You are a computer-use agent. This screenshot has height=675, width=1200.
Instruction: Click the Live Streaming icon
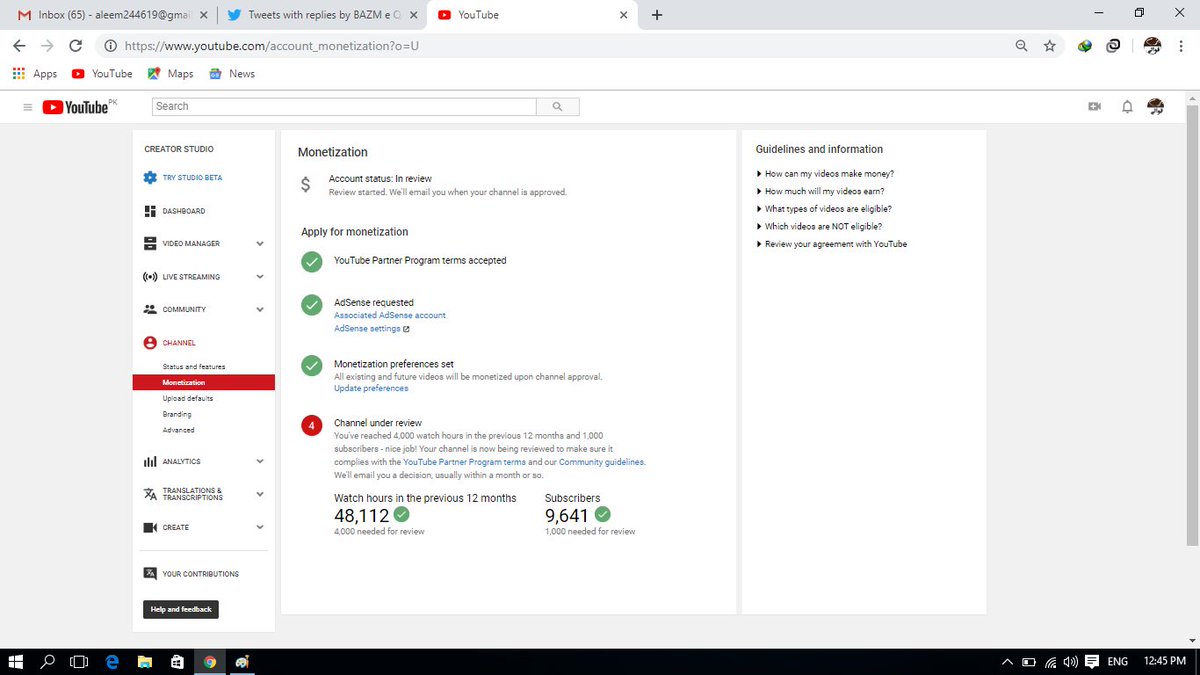click(x=150, y=277)
